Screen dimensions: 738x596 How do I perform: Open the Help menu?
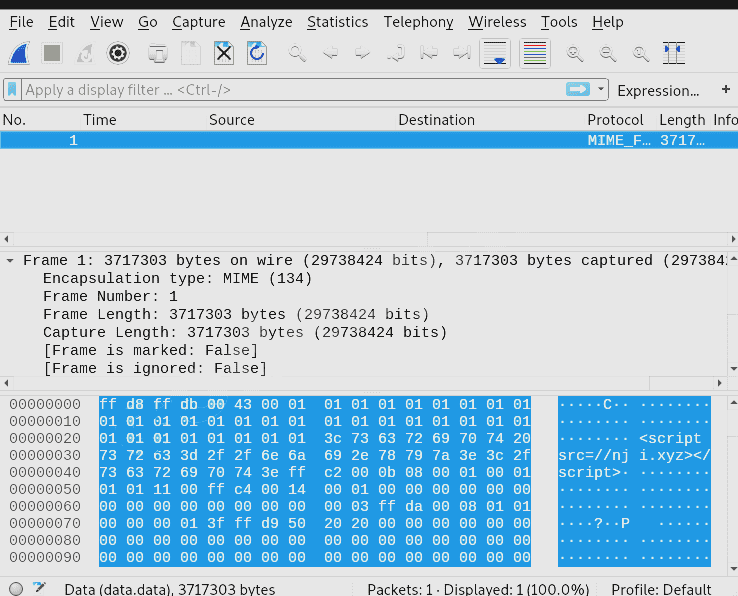[608, 22]
